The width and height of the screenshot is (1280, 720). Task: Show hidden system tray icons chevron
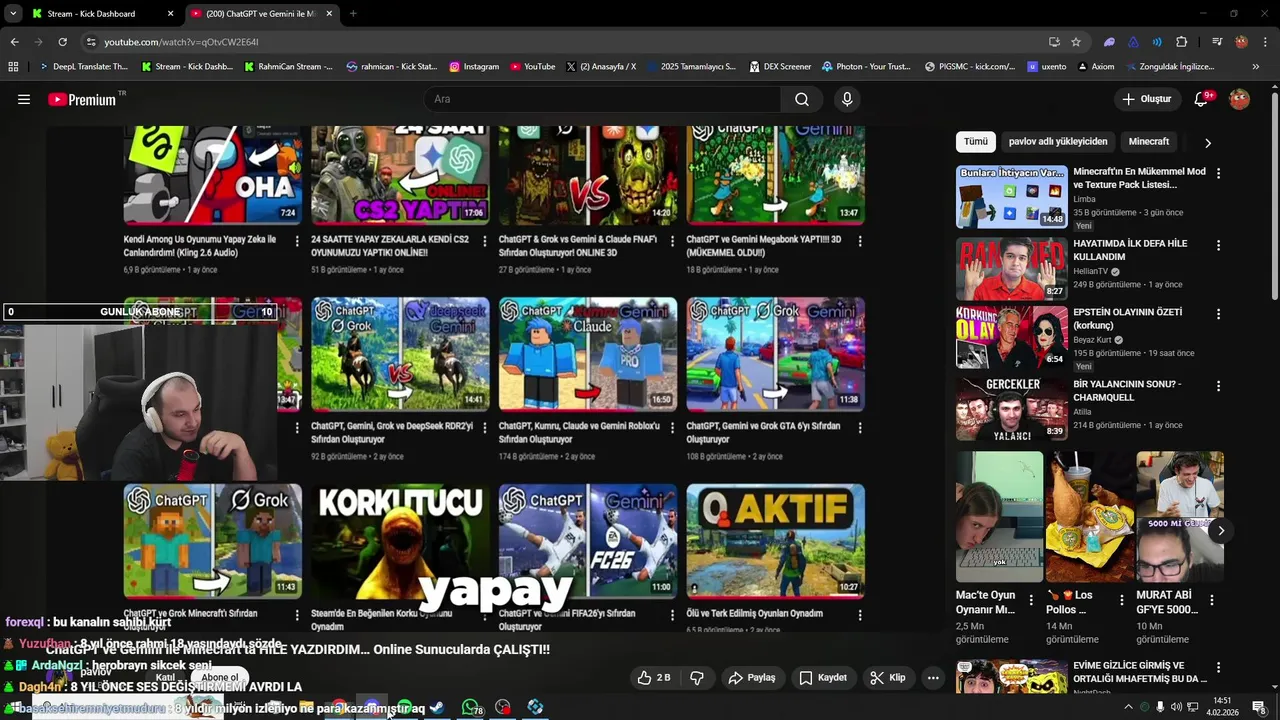(1128, 707)
